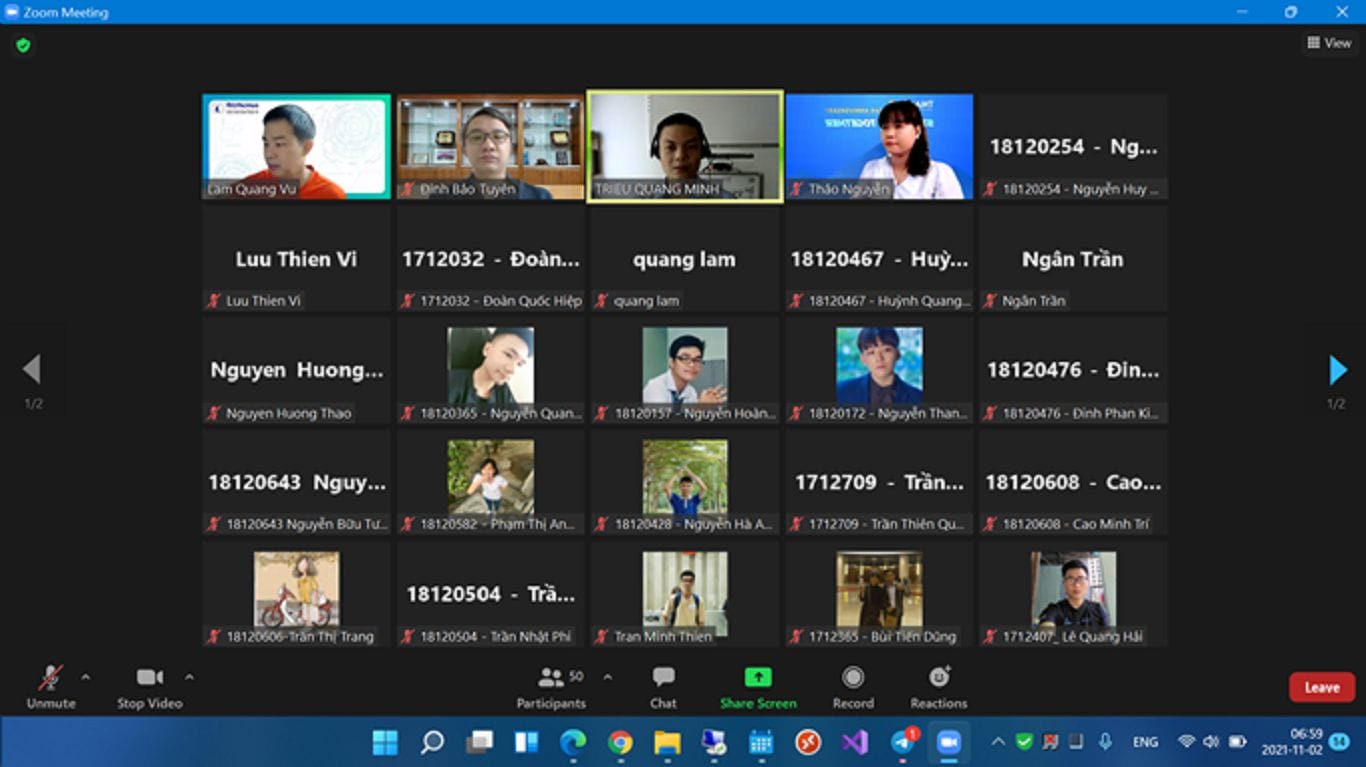Viewport: 1366px width, 767px height.
Task: Open Google Chrome from the taskbar
Action: 620,742
